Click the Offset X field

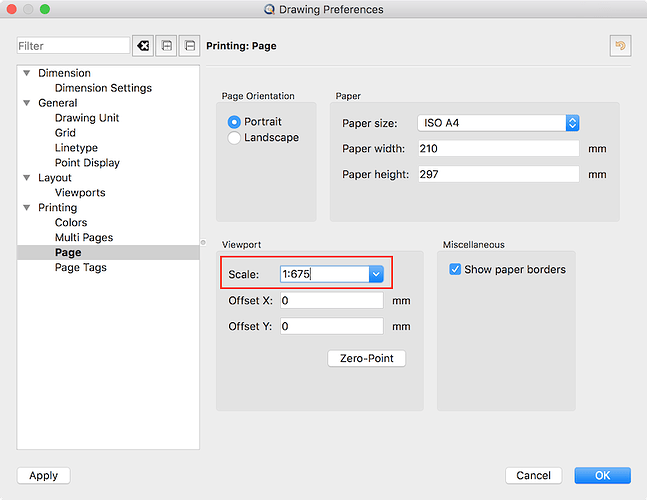point(332,300)
